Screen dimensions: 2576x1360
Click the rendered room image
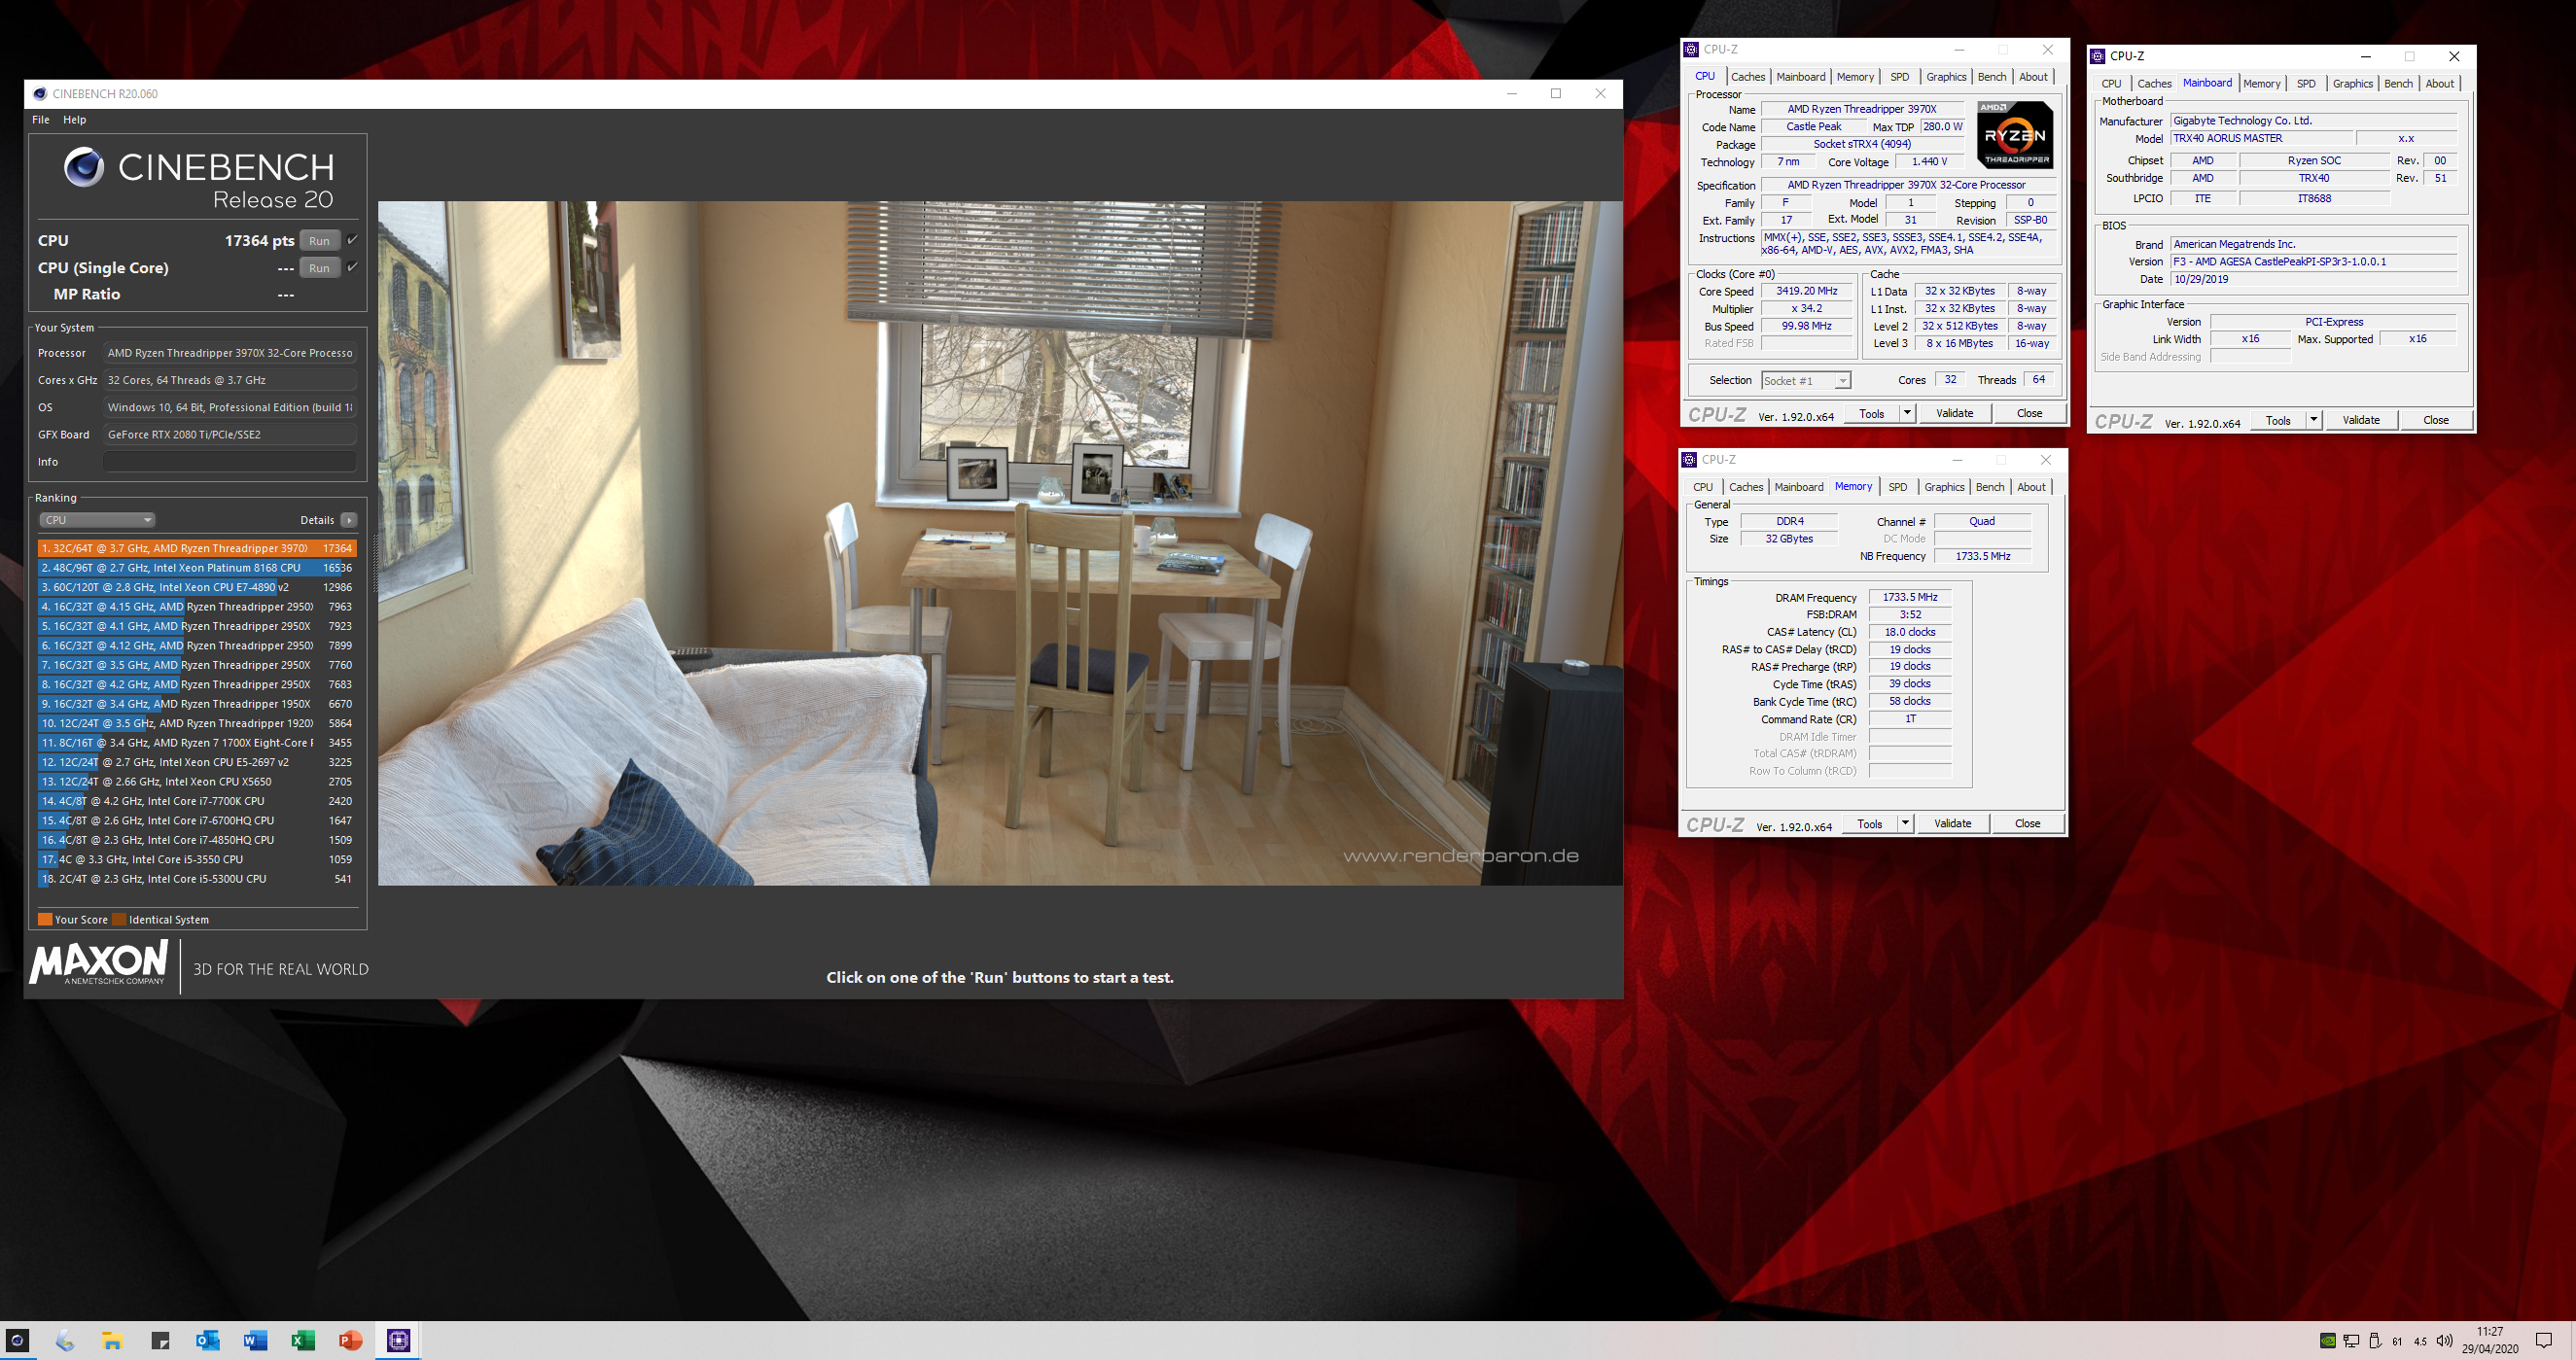click(1000, 543)
